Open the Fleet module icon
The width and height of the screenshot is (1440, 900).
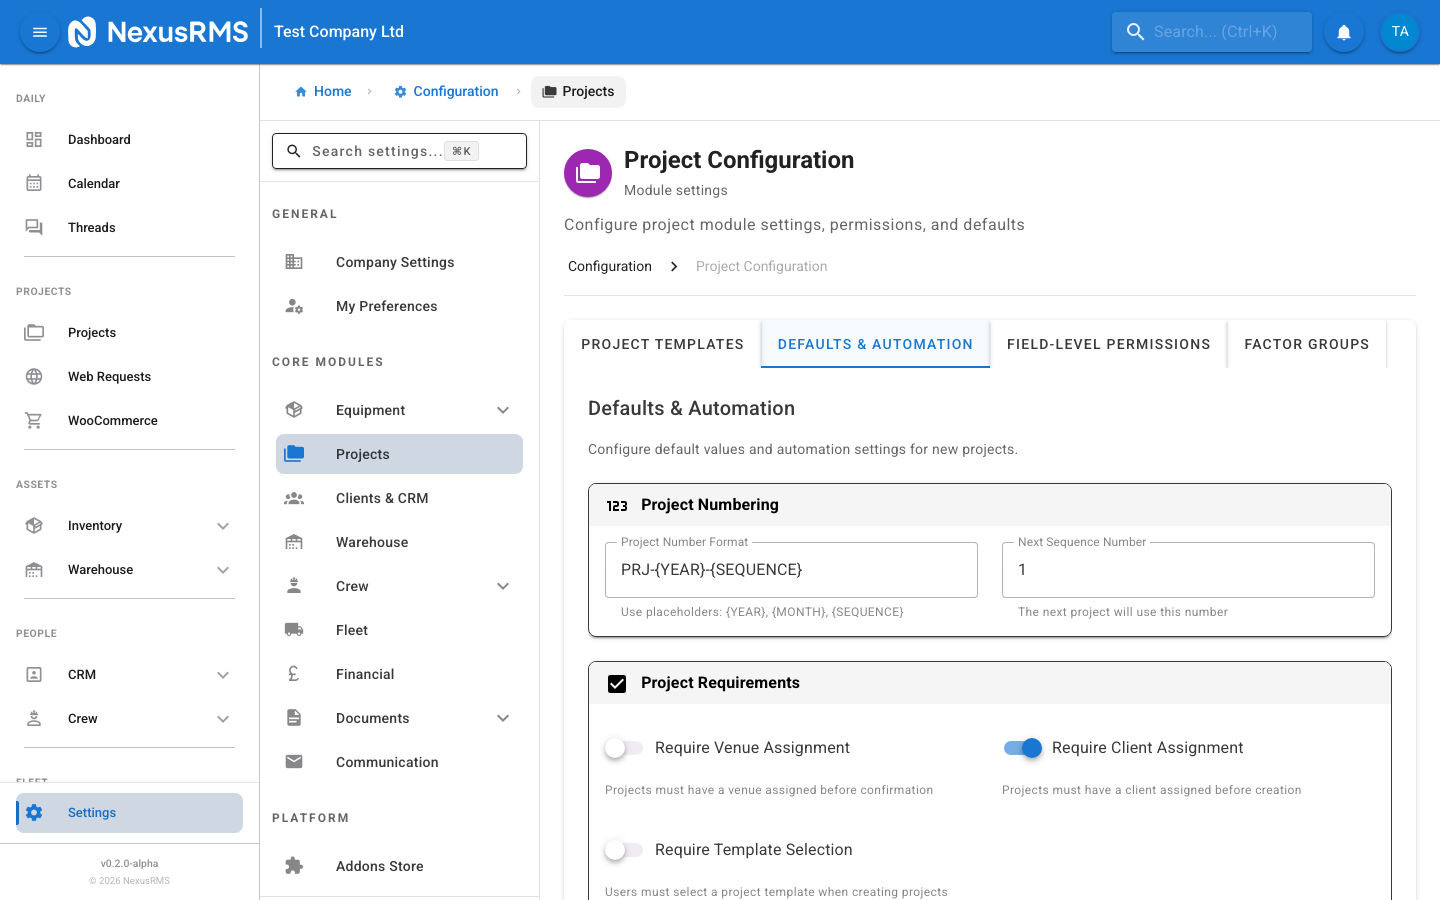point(293,629)
